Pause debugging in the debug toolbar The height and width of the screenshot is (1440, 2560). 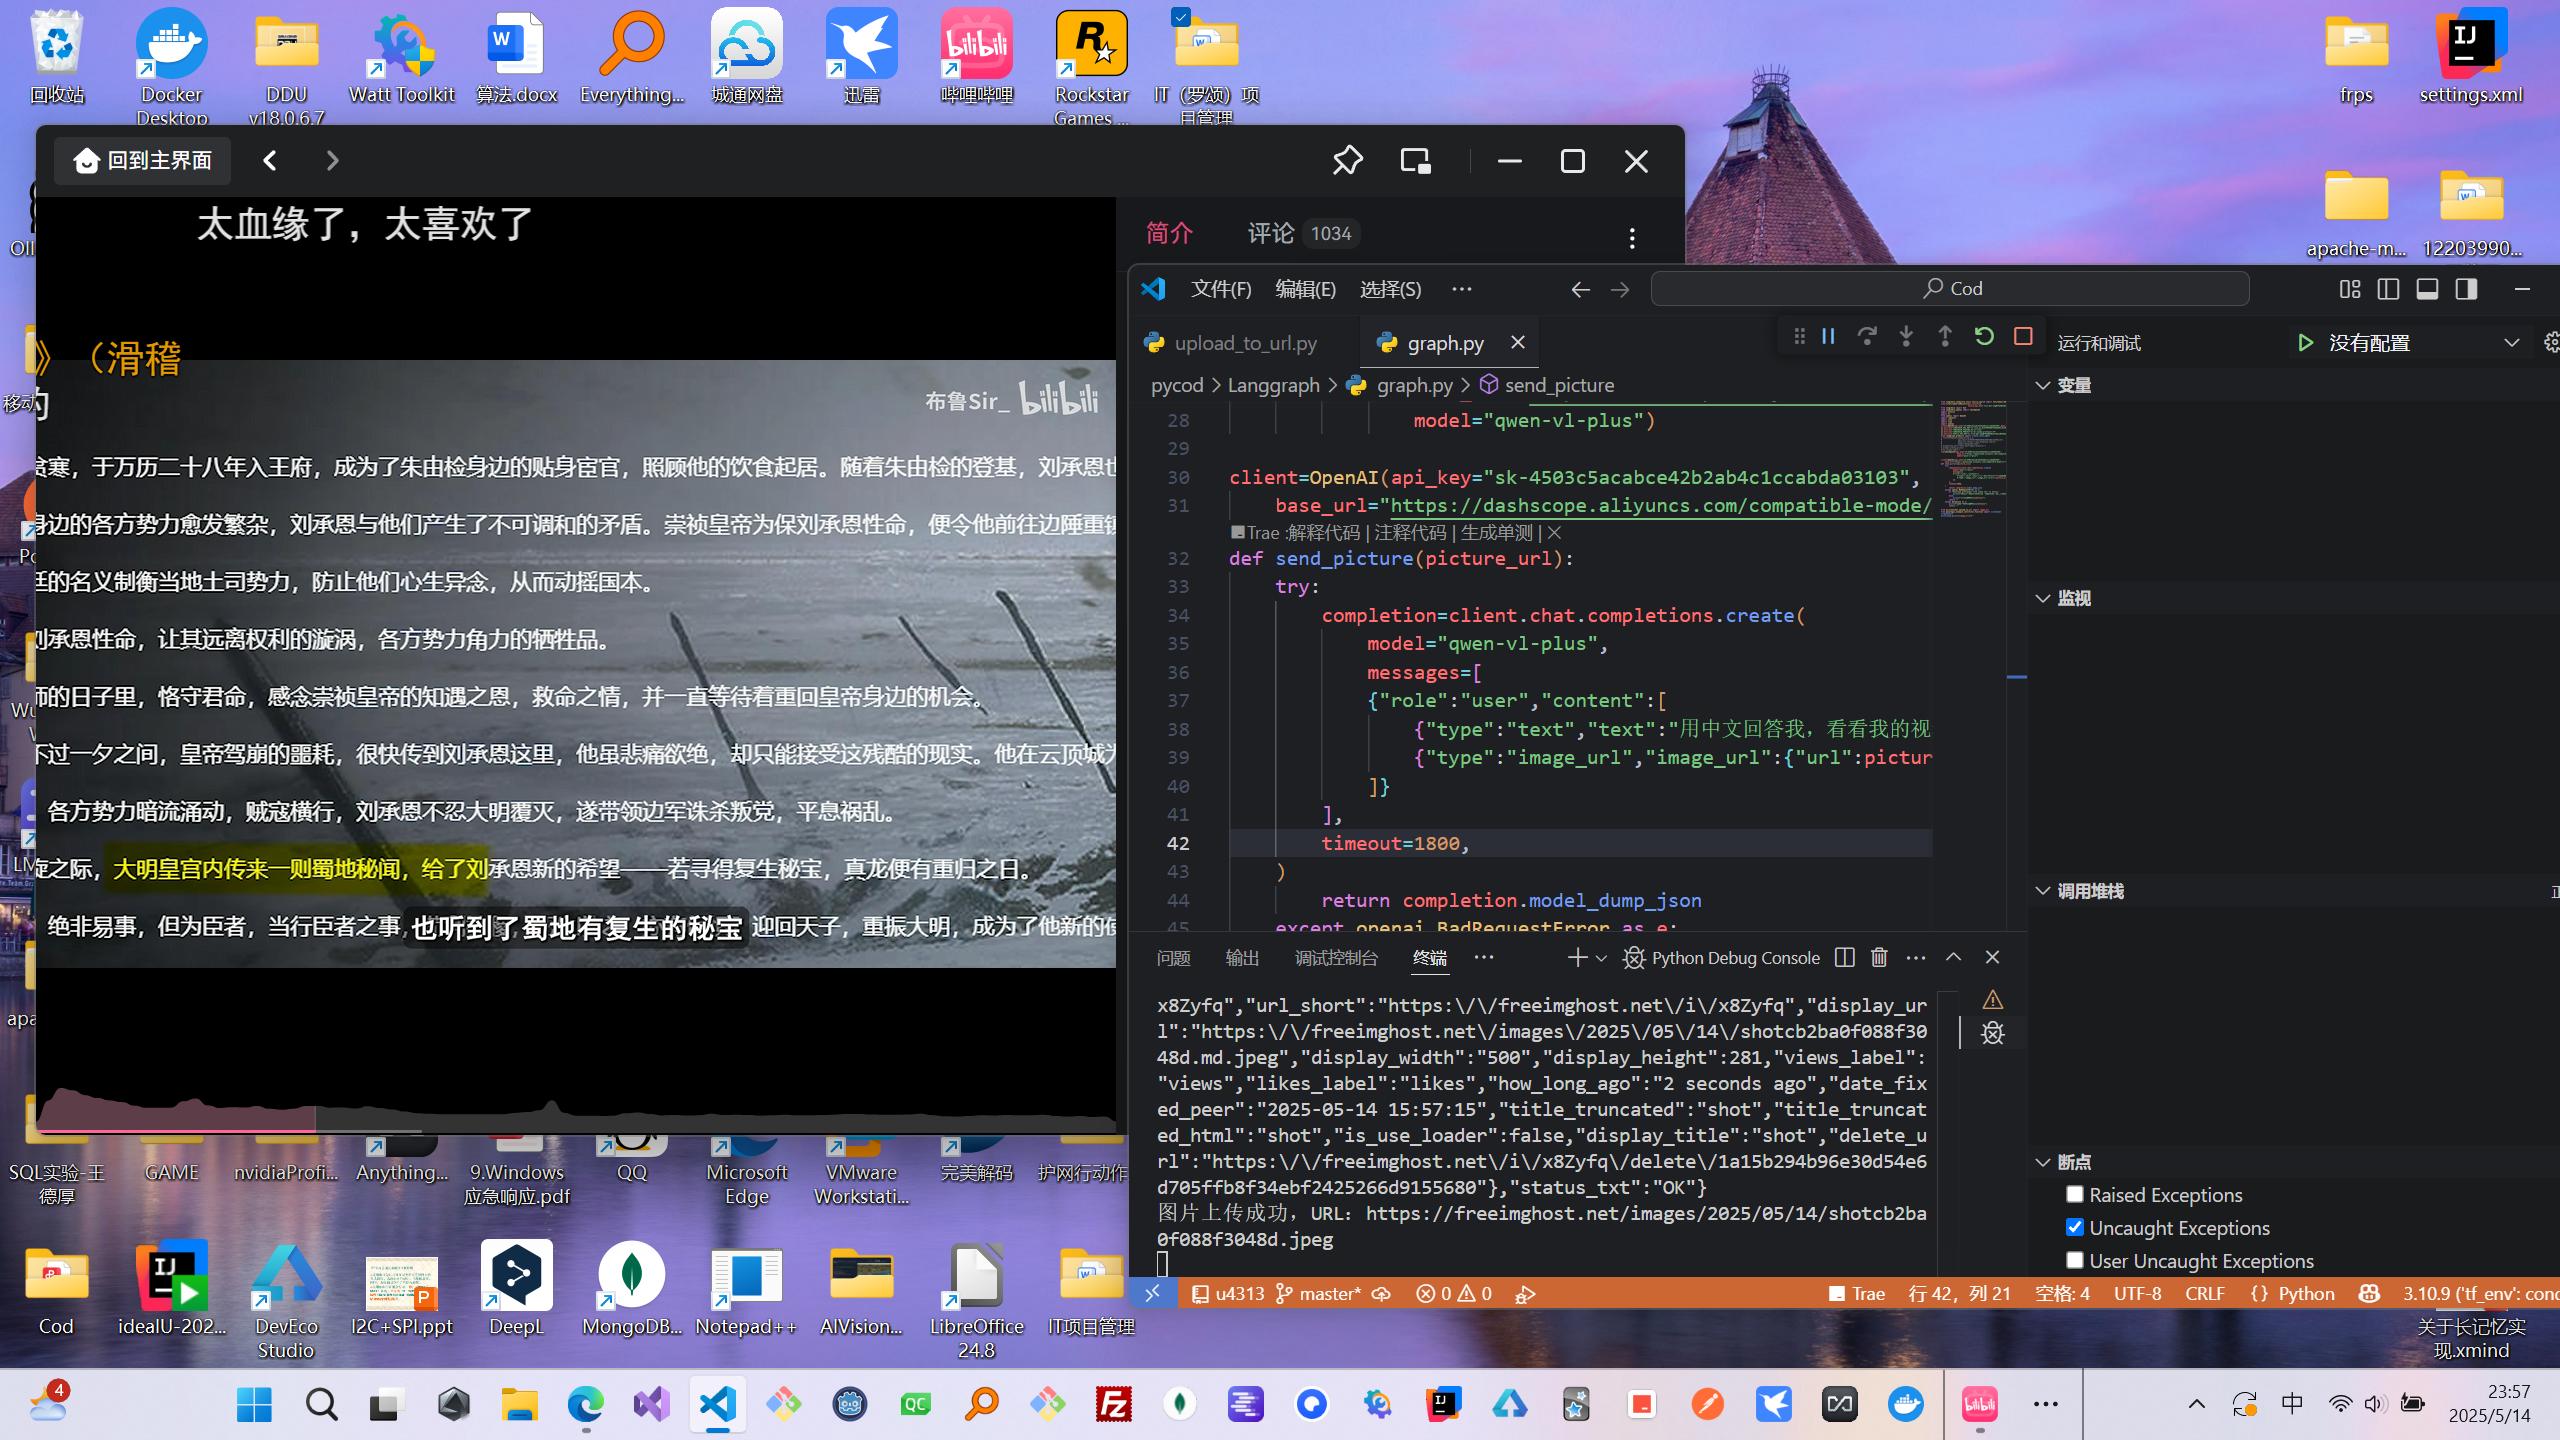point(1828,337)
